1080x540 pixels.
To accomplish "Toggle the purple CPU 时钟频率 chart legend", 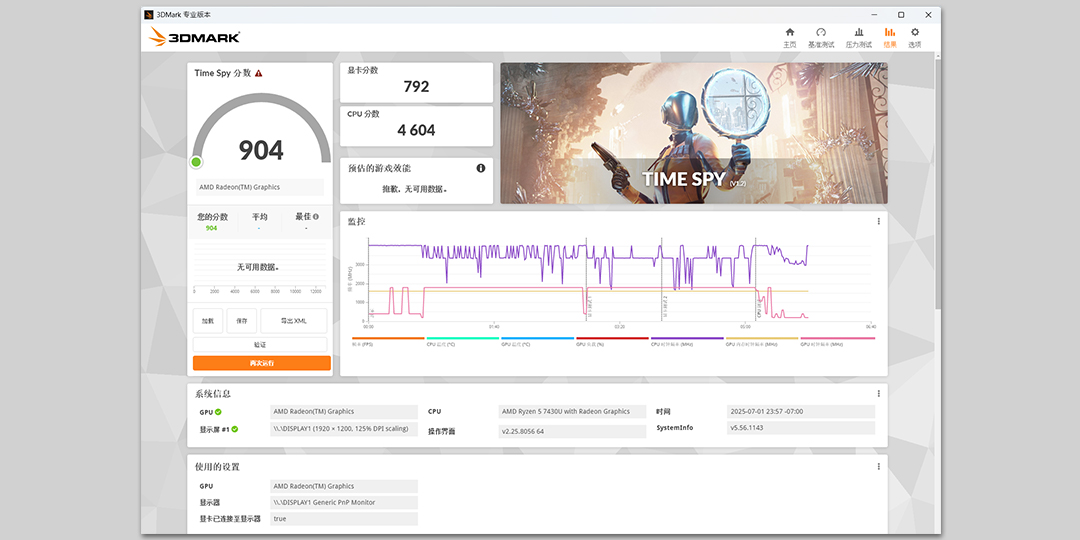I will [x=687, y=342].
